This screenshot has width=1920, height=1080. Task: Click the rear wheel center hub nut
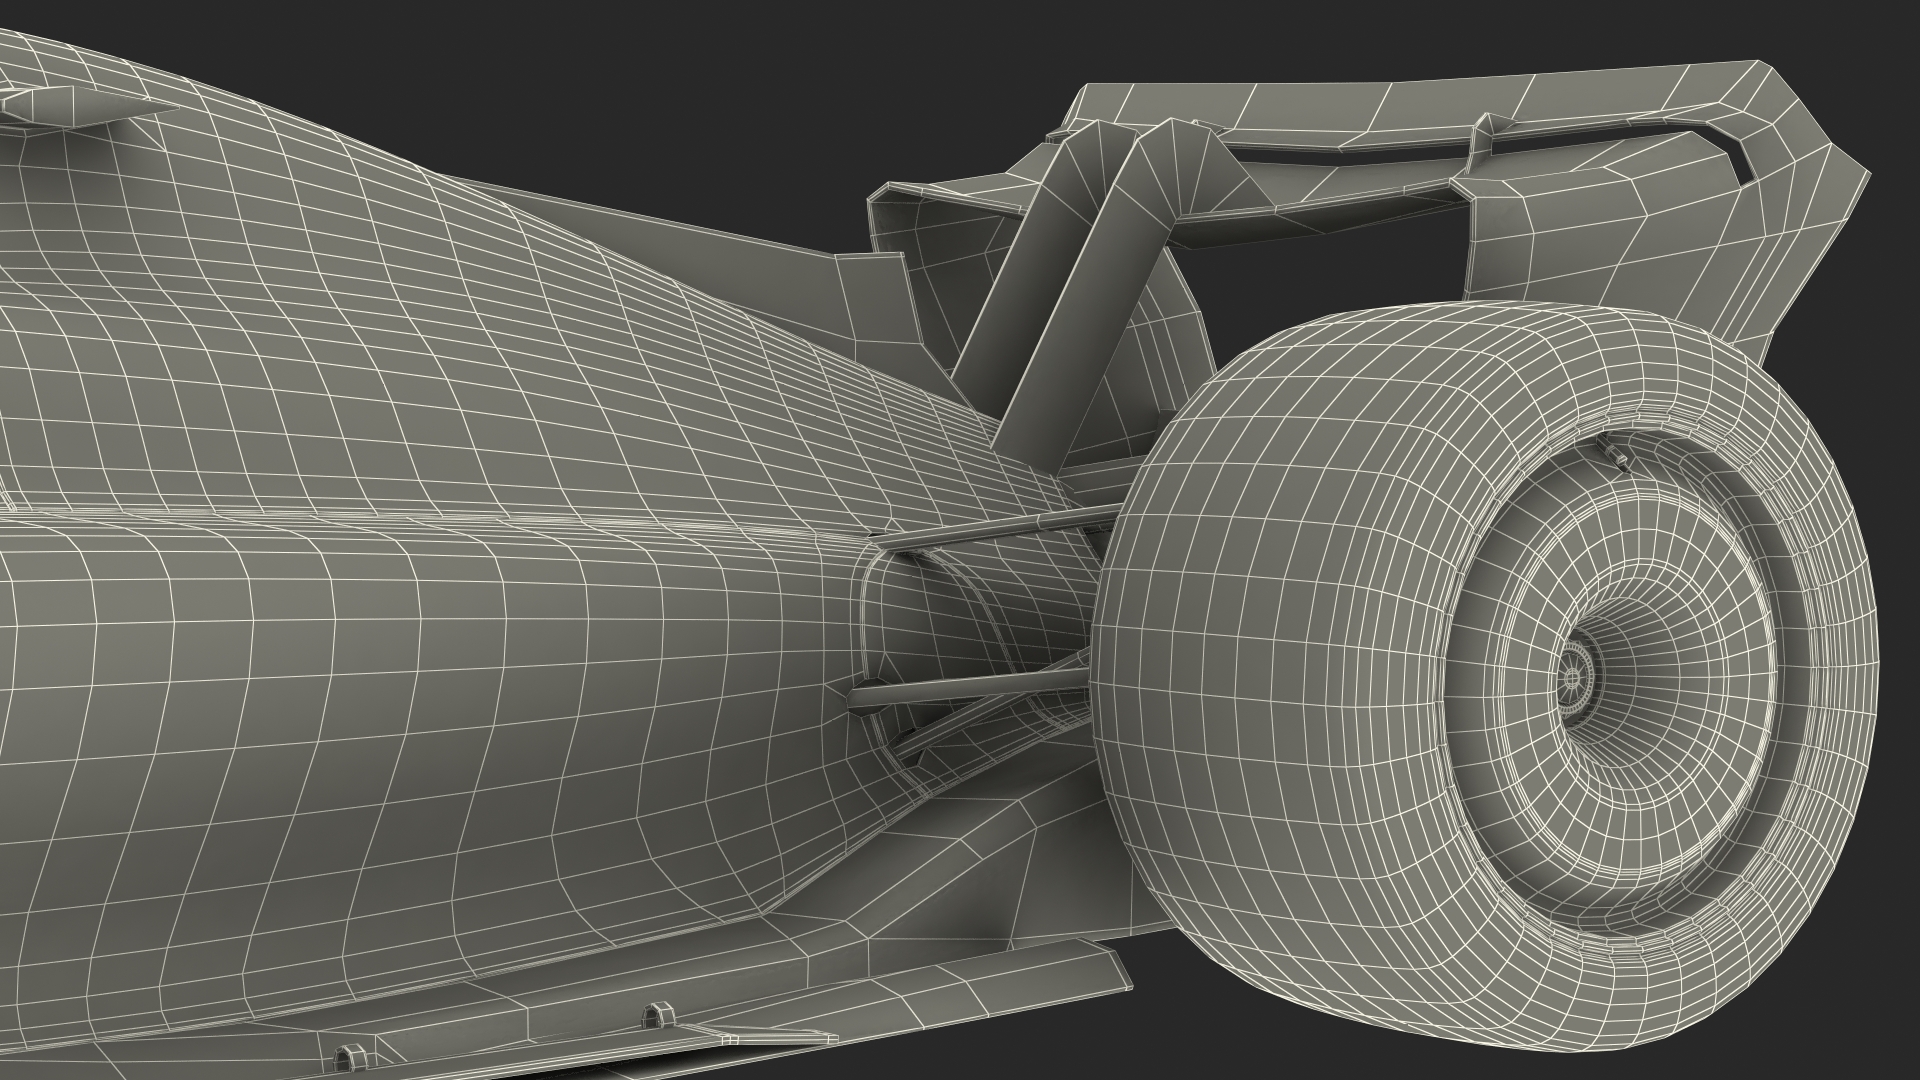(1572, 677)
